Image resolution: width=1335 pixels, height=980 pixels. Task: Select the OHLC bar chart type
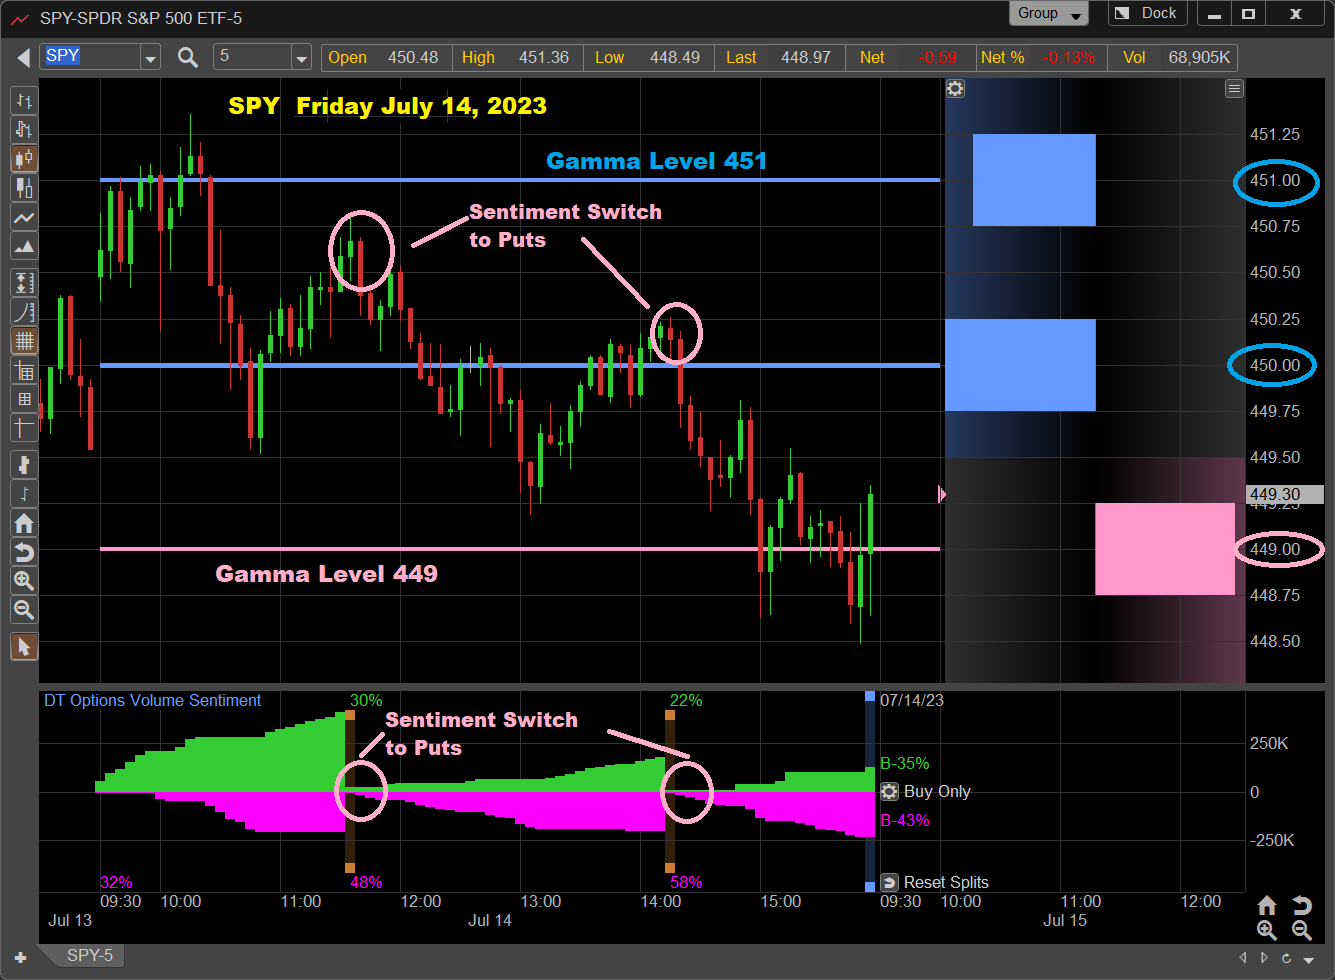tap(24, 101)
